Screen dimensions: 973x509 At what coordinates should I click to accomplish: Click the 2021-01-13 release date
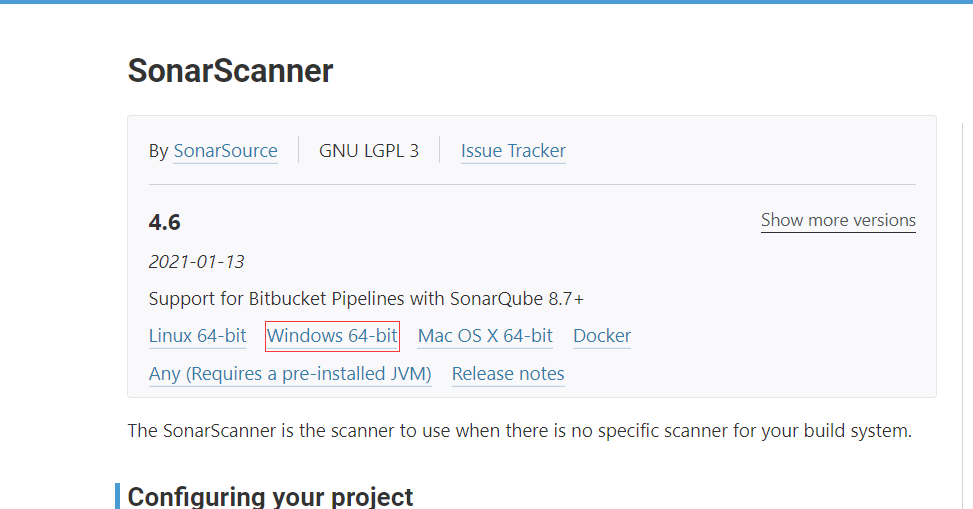[196, 262]
